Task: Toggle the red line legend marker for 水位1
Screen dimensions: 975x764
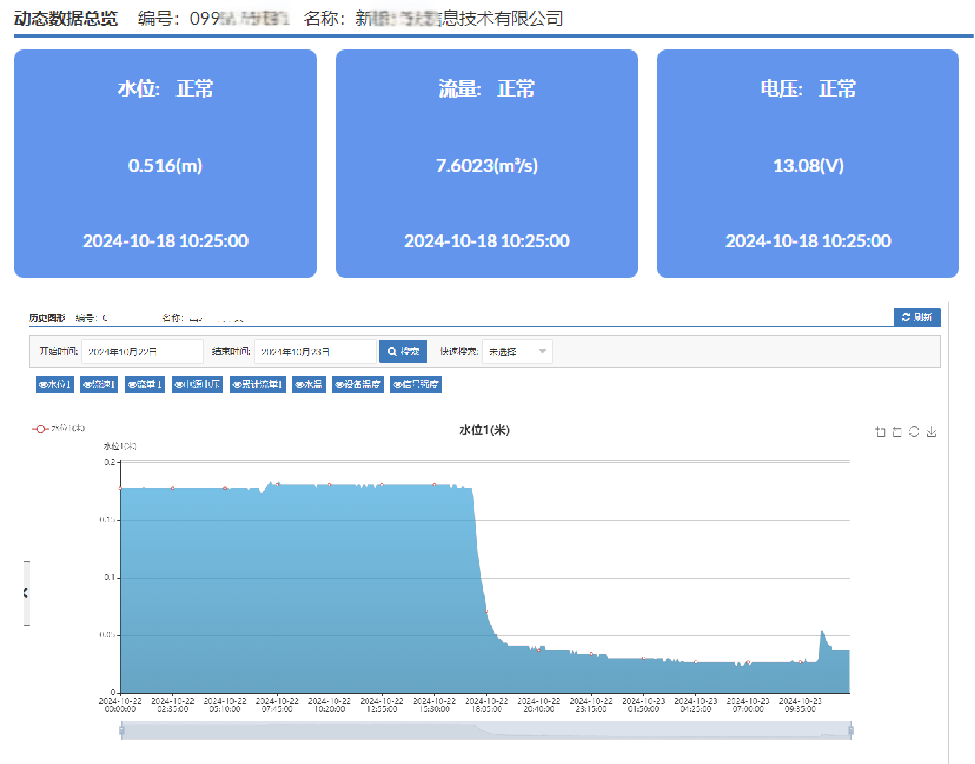Action: point(40,428)
